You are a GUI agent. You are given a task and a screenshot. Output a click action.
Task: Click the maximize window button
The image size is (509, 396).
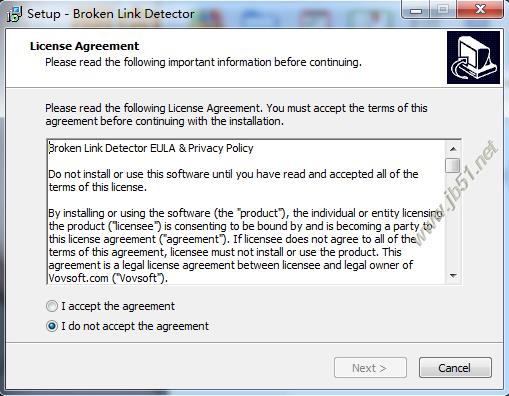pos(443,10)
